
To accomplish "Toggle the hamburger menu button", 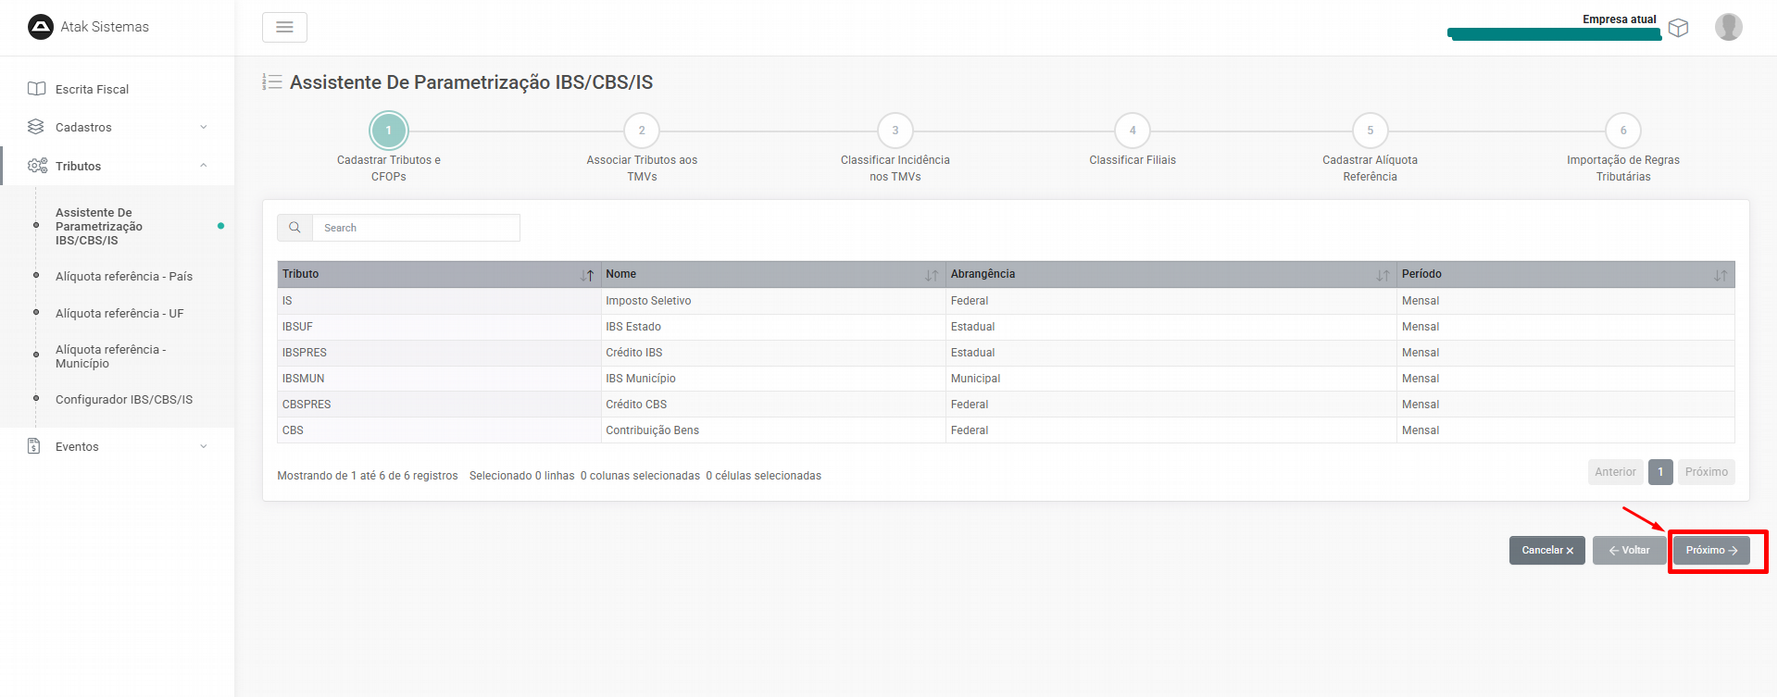I will pos(284,27).
